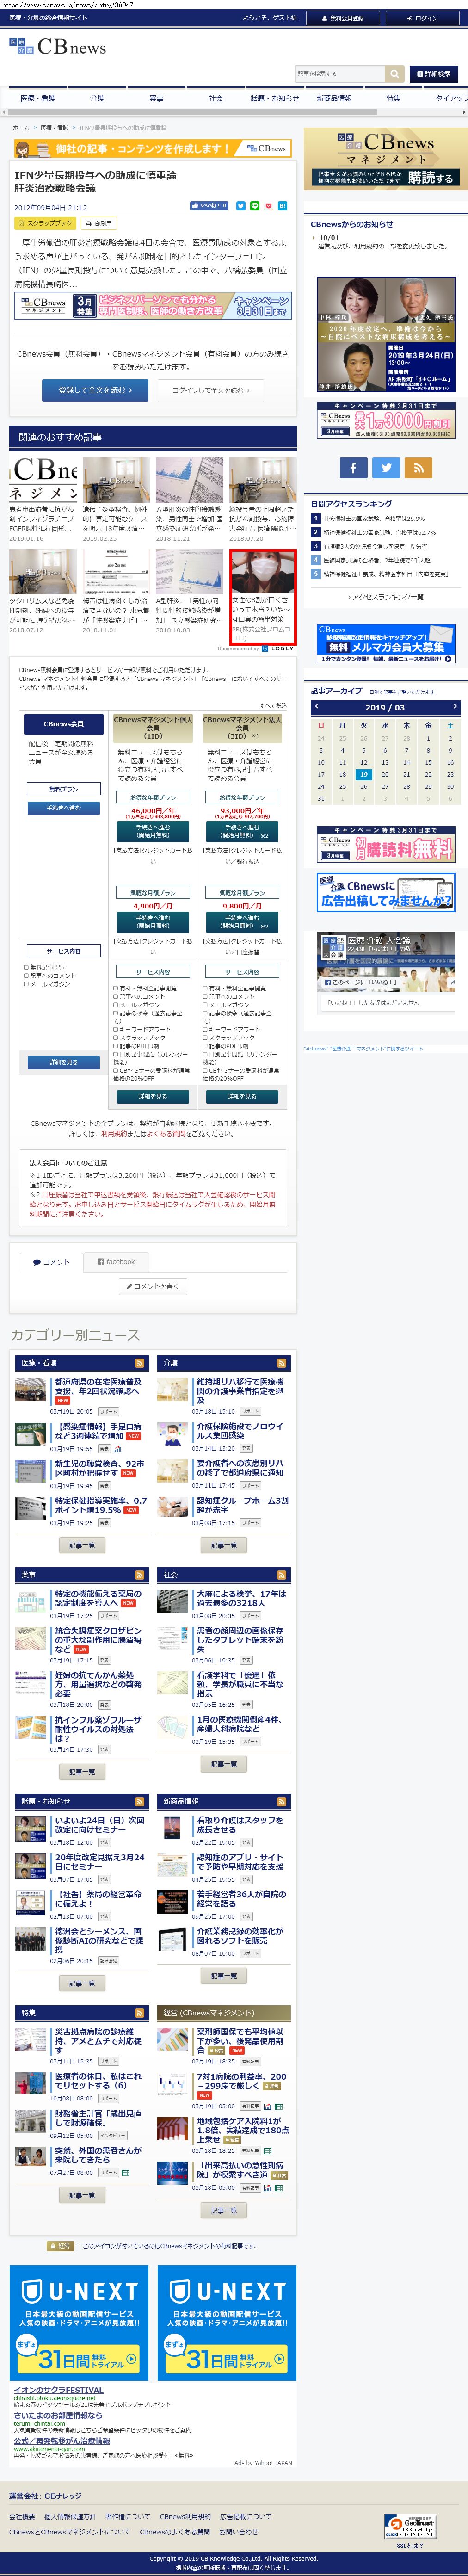The image size is (468, 2576).
Task: Open RSS feed for 経営 (CBnewsマネジメント) category
Action: click(282, 2012)
